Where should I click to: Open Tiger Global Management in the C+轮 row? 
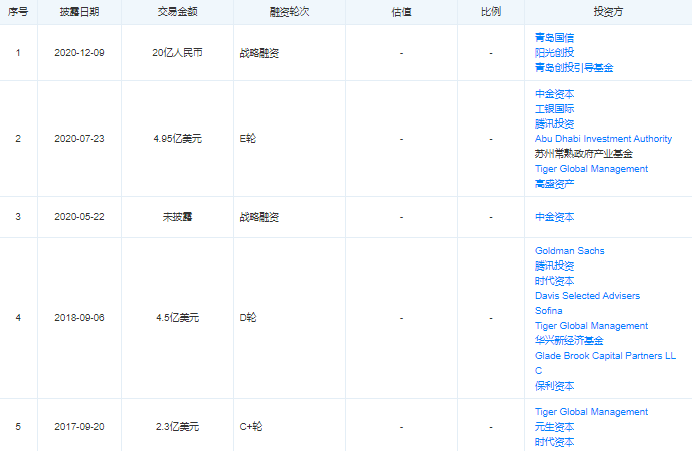pyautogui.click(x=591, y=412)
